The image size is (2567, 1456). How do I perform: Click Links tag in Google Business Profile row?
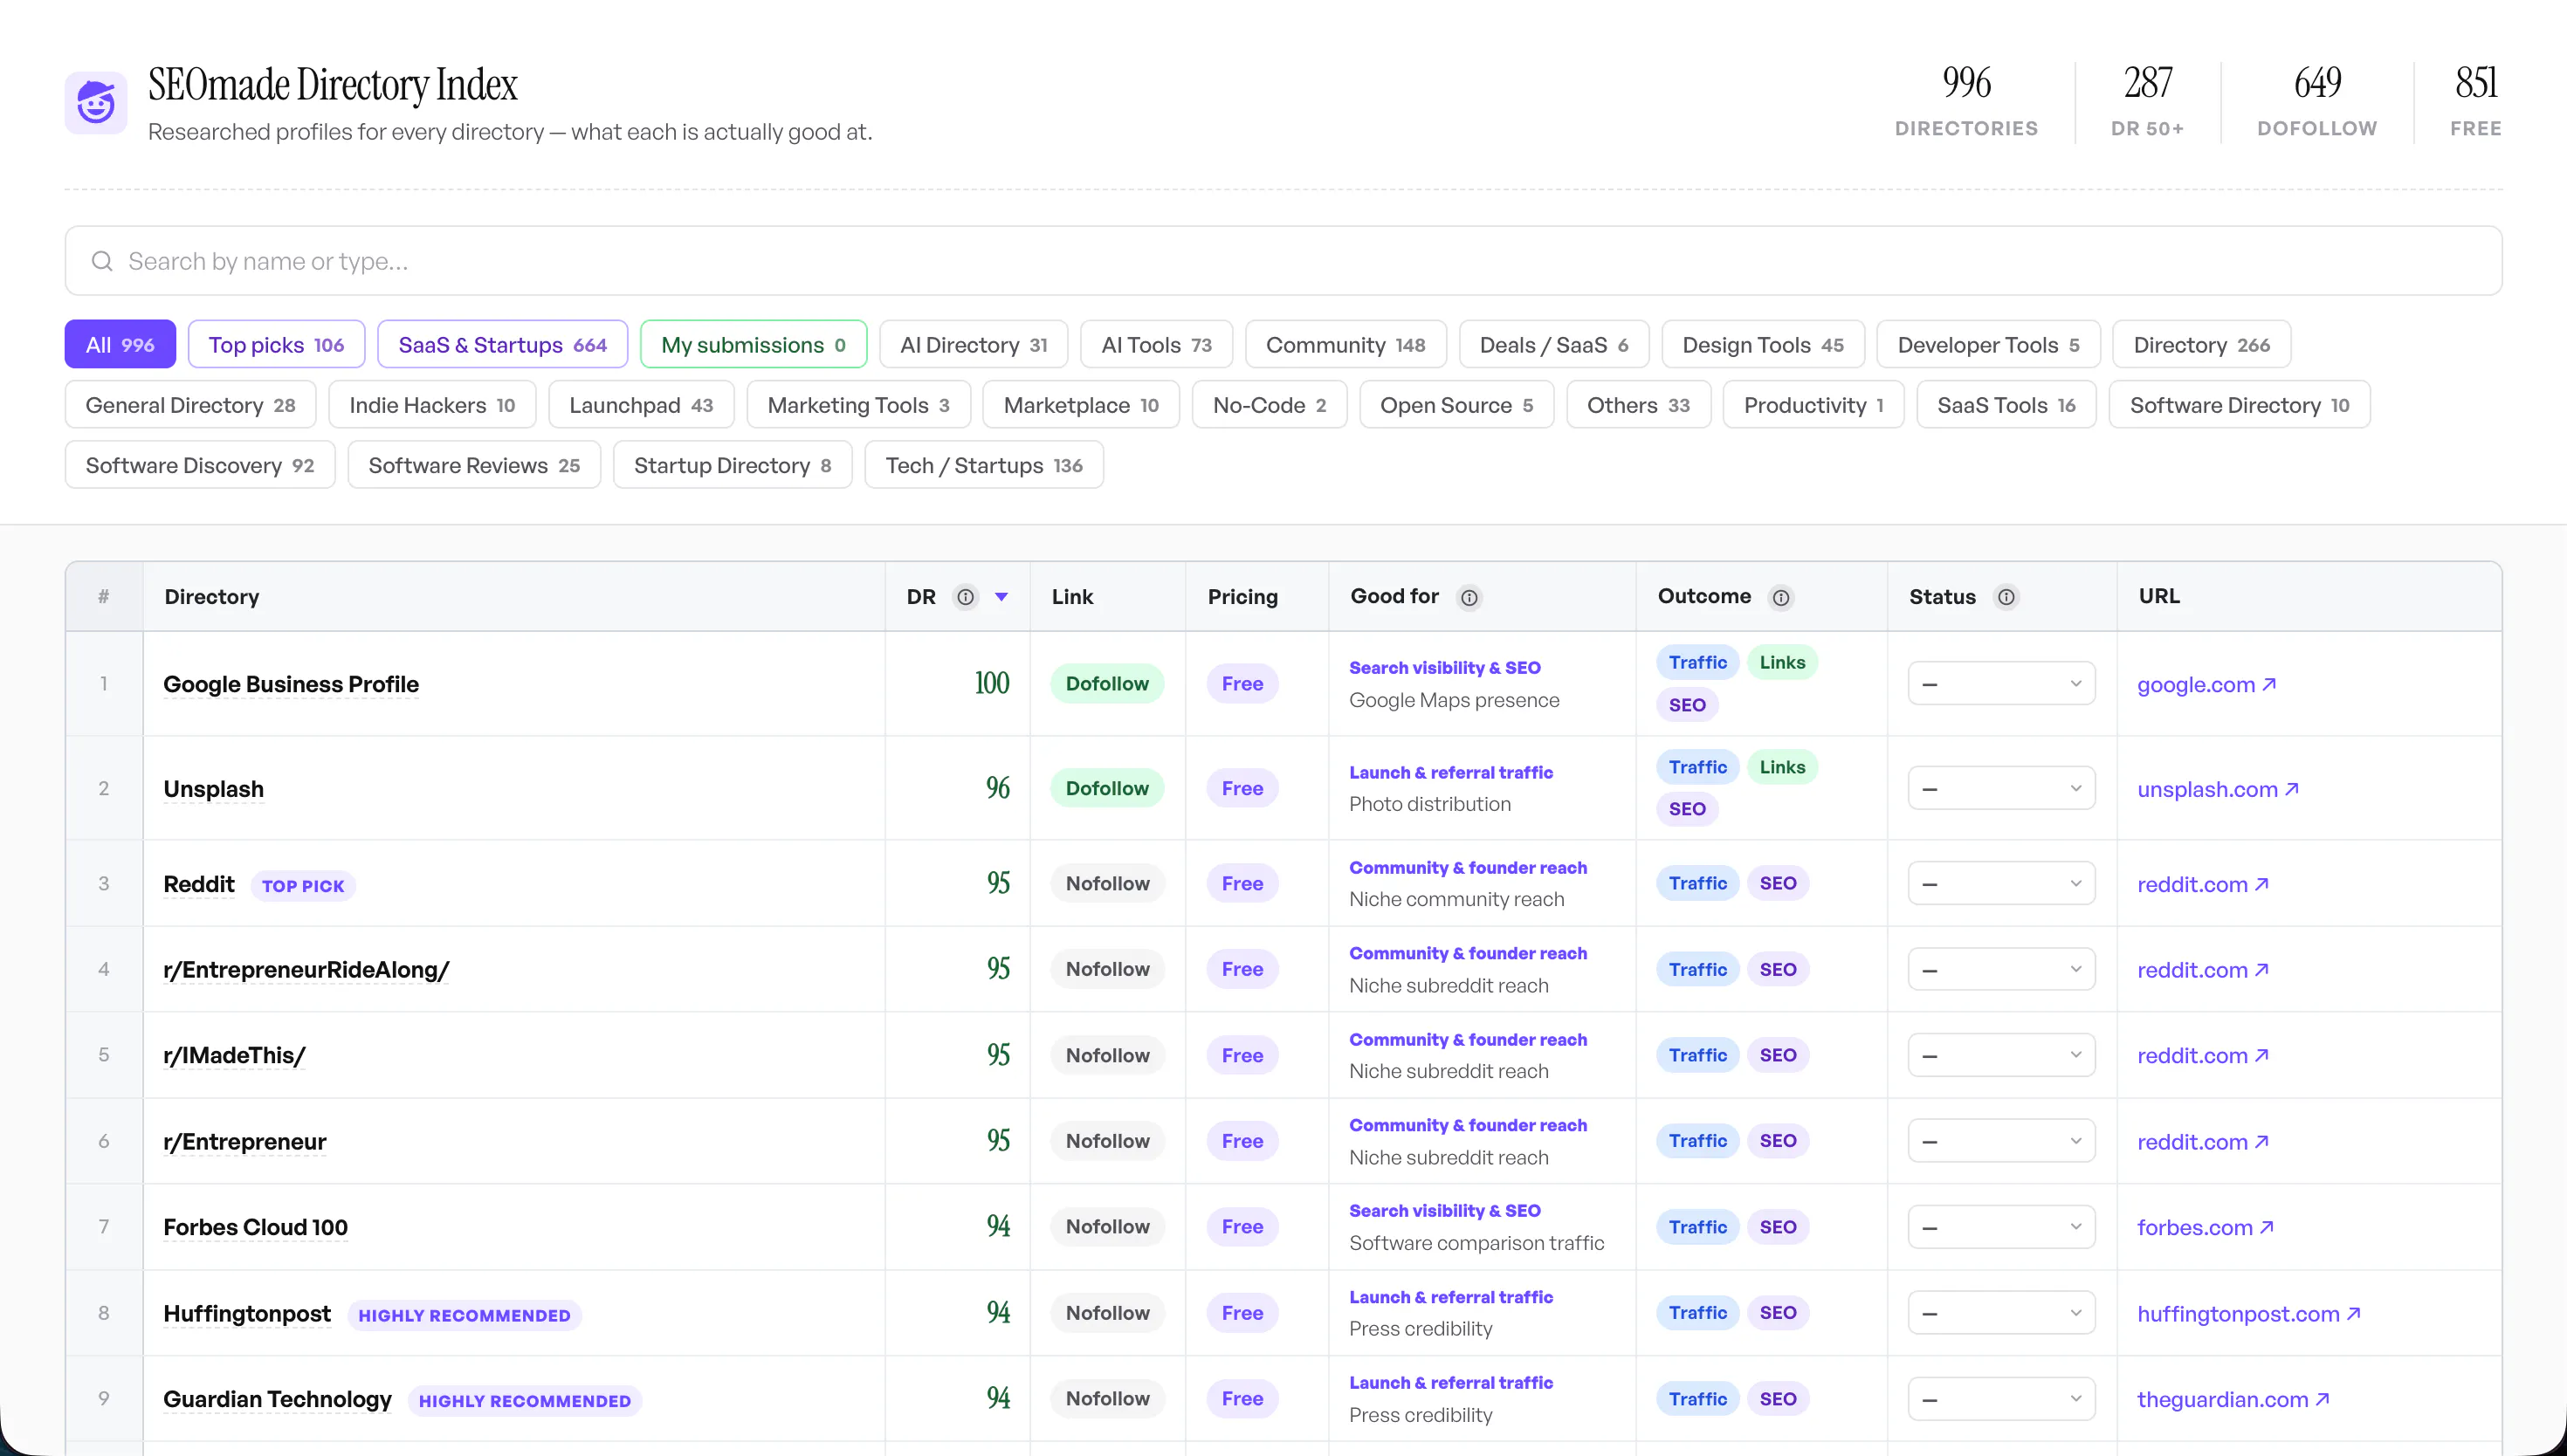pos(1782,662)
